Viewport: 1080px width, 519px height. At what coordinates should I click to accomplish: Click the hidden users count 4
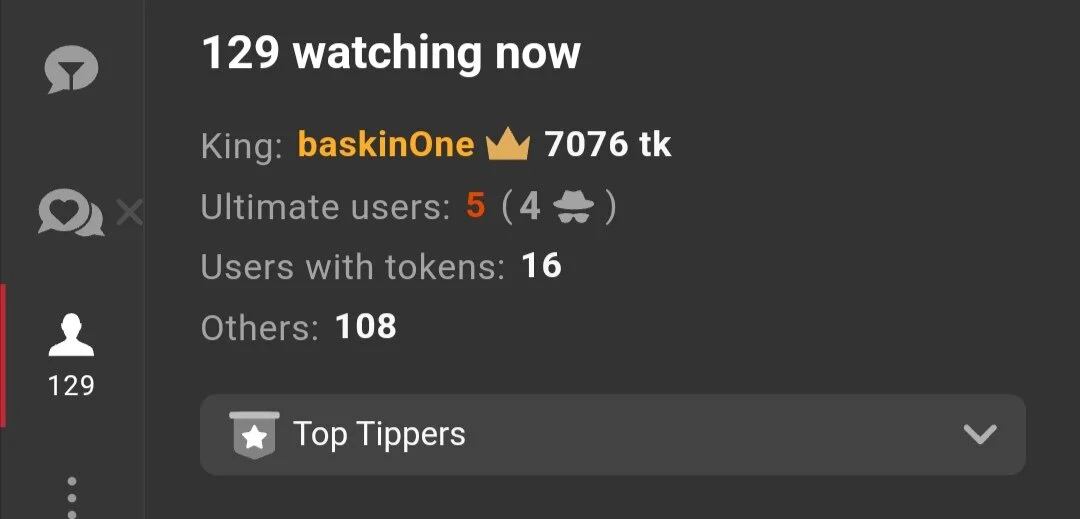coord(529,206)
